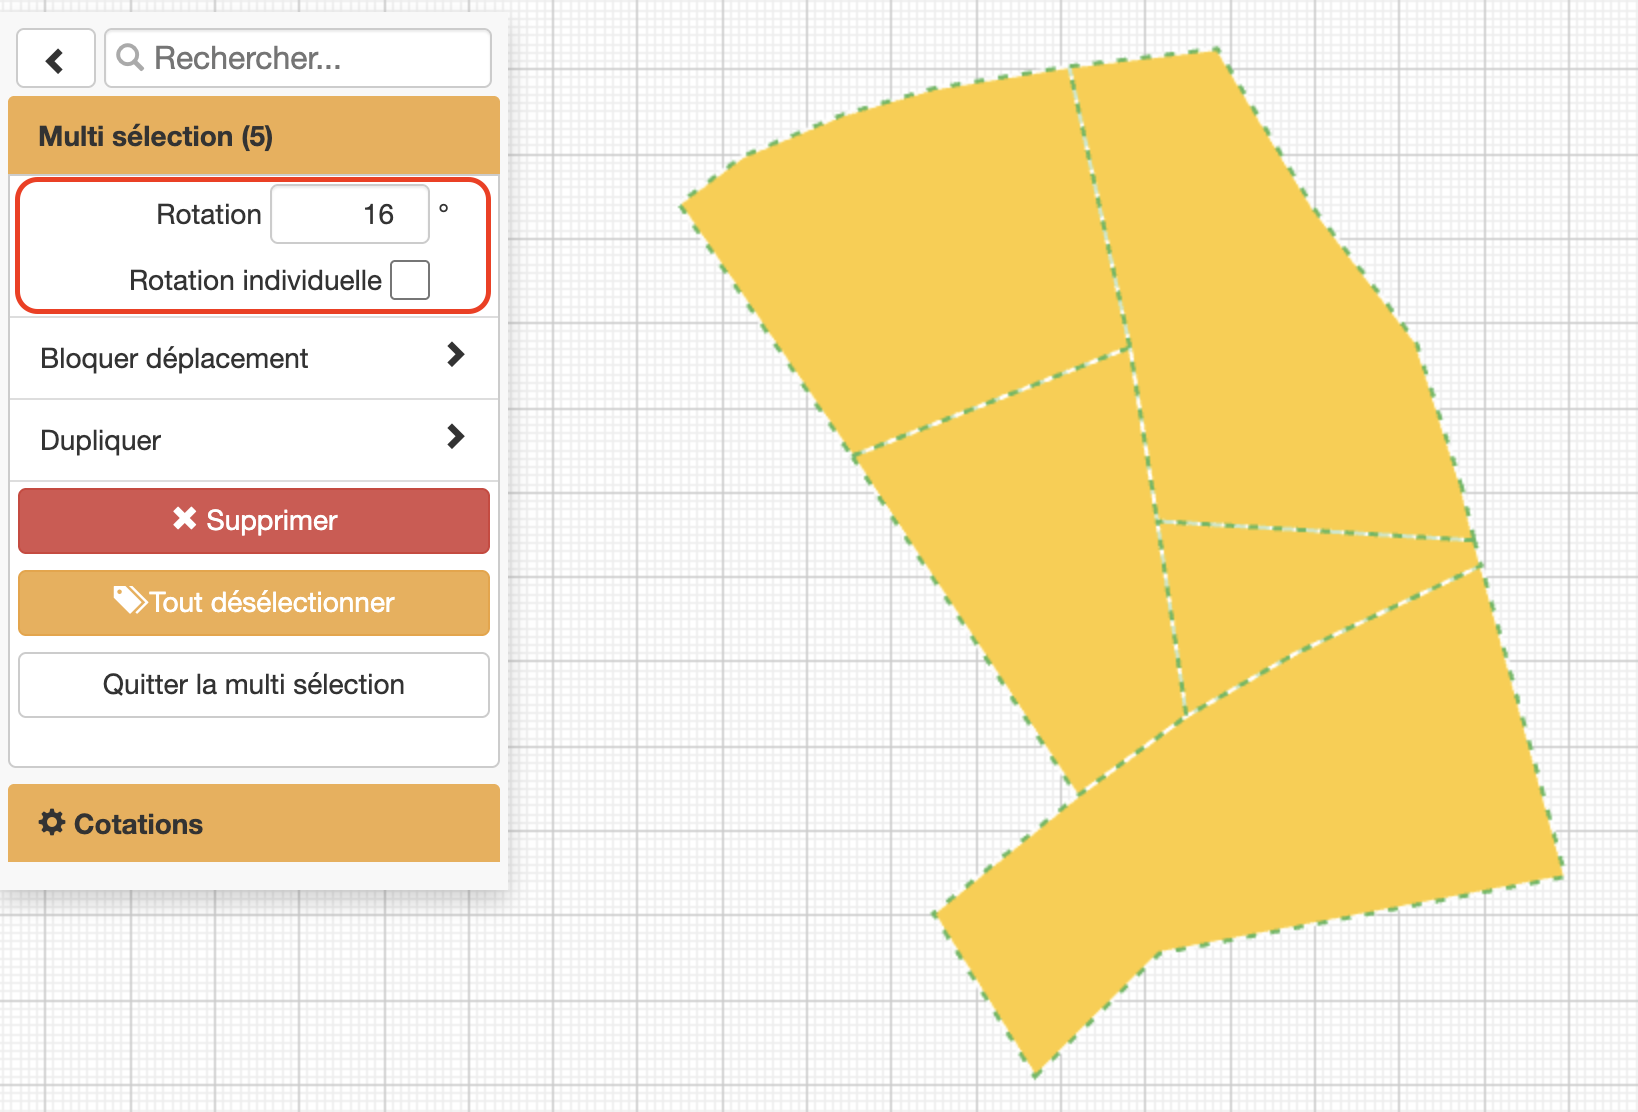The image size is (1638, 1112).
Task: Click the Rechercher search field
Action: coord(300,58)
